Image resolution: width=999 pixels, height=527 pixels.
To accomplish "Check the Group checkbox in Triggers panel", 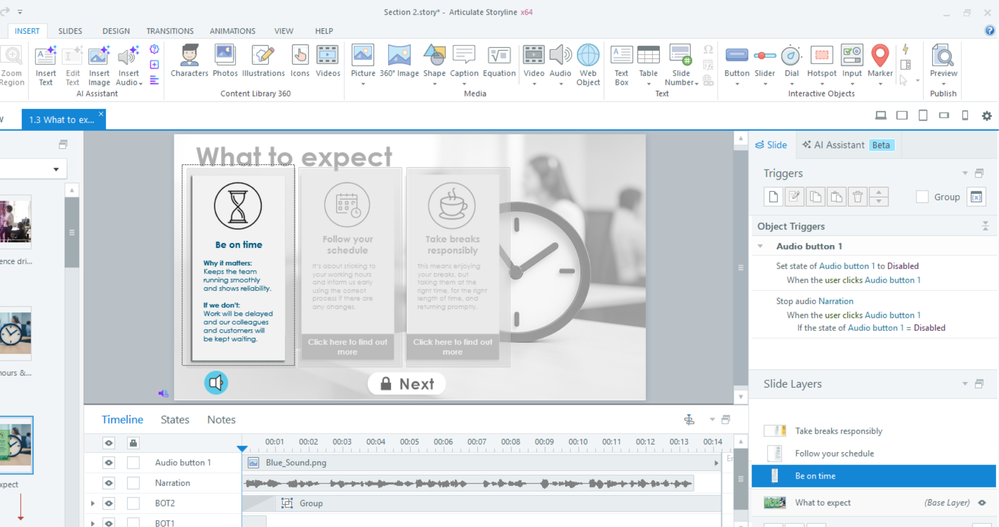I will [922, 197].
